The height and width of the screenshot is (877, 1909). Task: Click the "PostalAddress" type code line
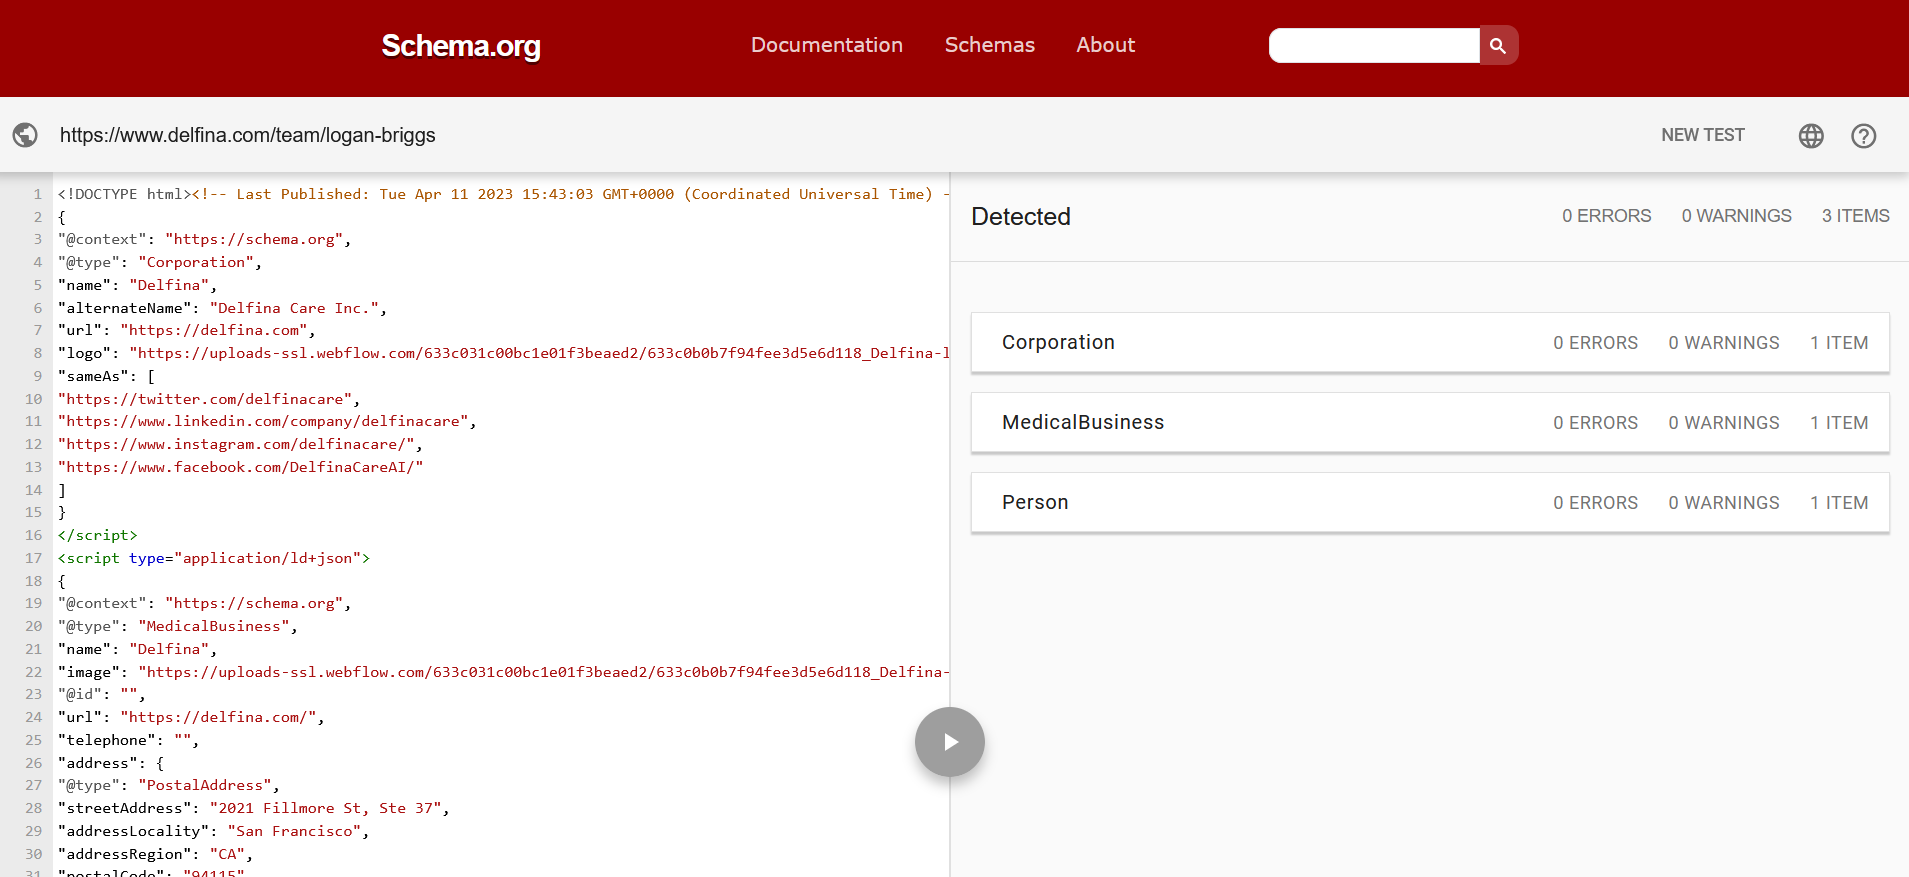[169, 785]
